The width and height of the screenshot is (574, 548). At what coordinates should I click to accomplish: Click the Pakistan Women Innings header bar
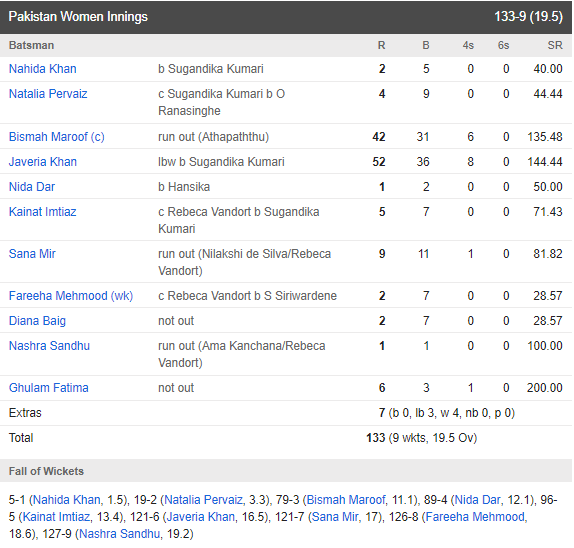click(x=286, y=17)
